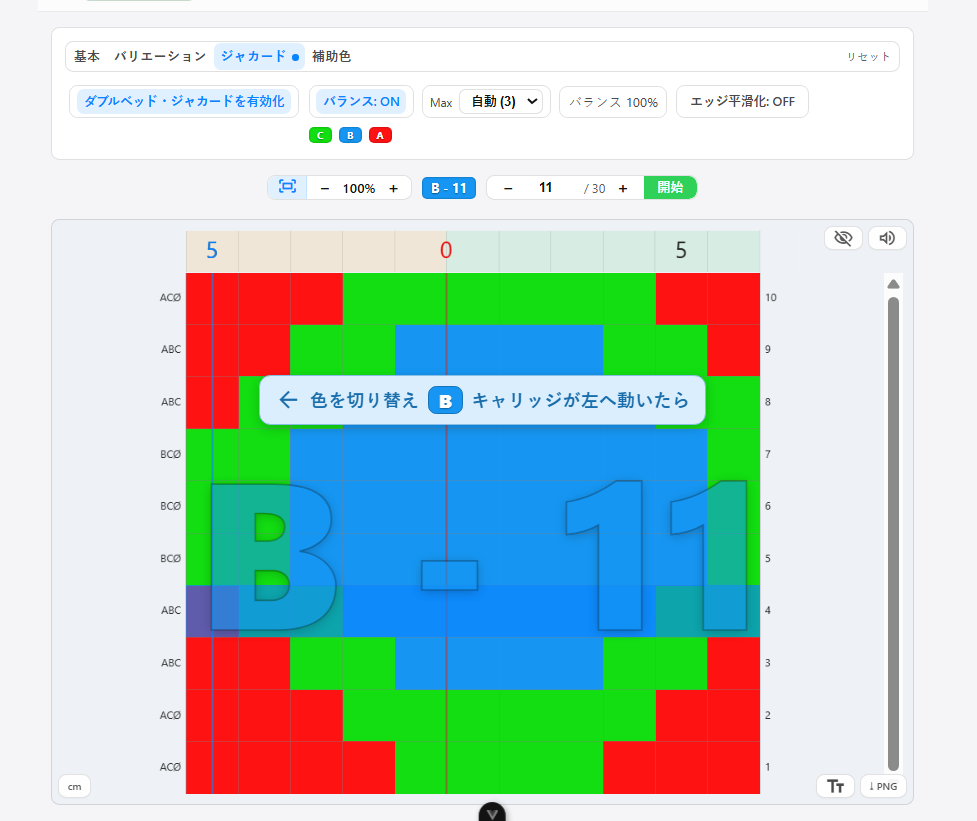Click the fit-to-screen zoom icon

287,187
